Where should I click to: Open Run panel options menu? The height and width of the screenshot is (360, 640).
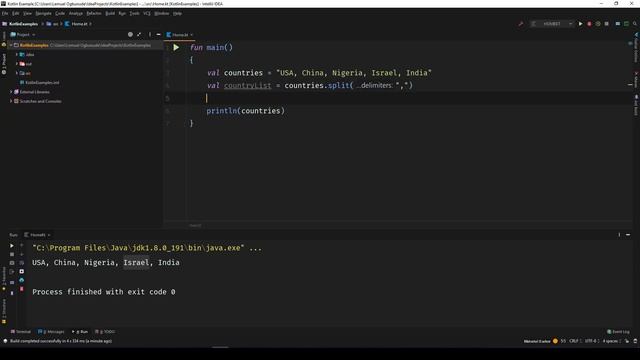(619, 235)
